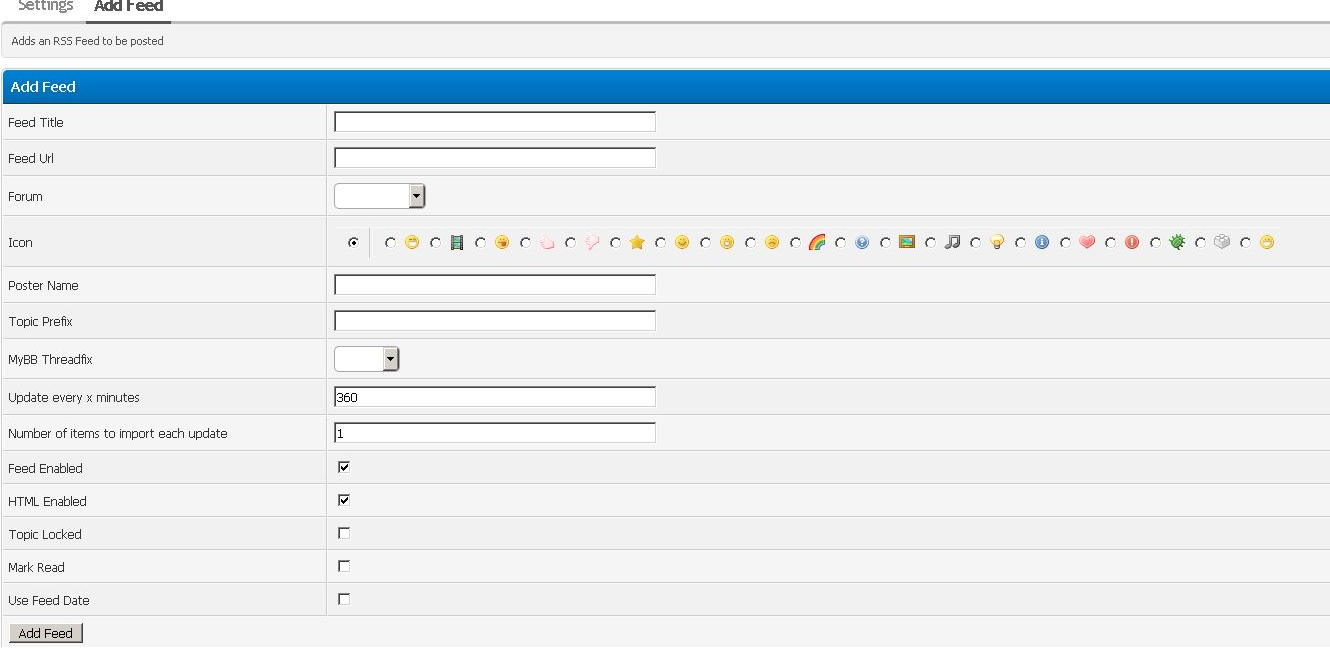This screenshot has width=1330, height=649.
Task: Select the first 'no icon' radio button
Action: pos(353,243)
